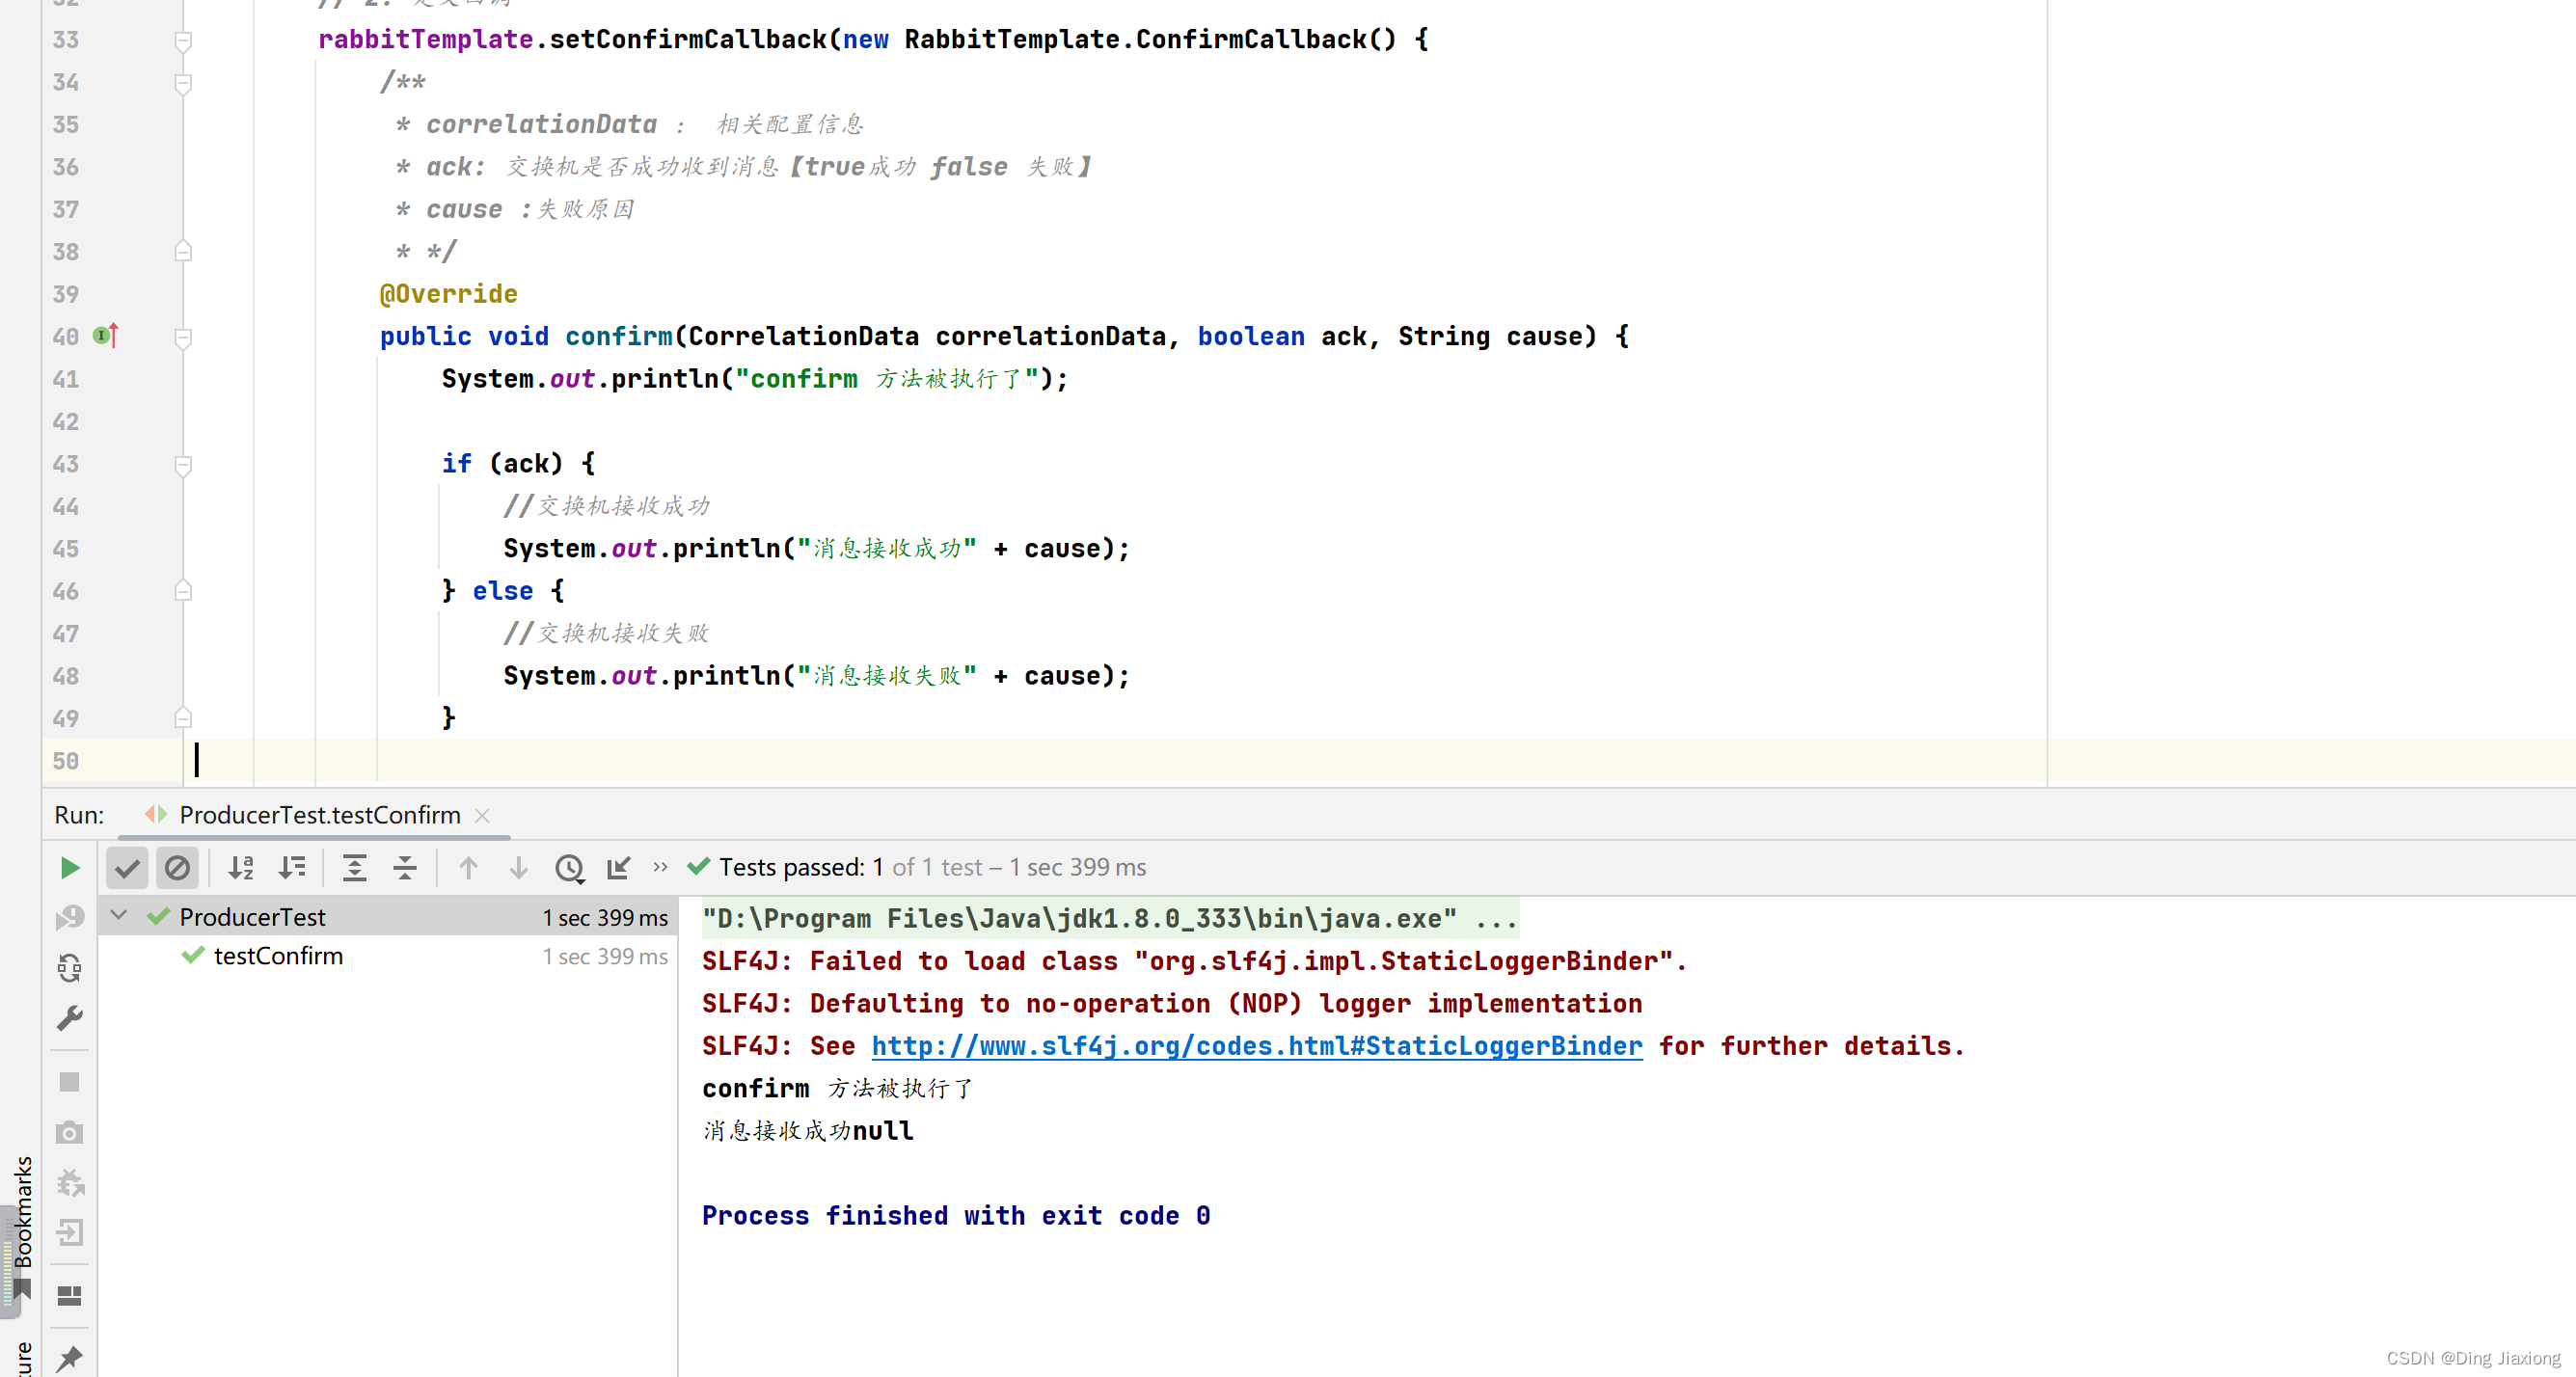The width and height of the screenshot is (2576, 1377).
Task: Click the Restore Layout icon
Action: pyautogui.click(x=69, y=1295)
